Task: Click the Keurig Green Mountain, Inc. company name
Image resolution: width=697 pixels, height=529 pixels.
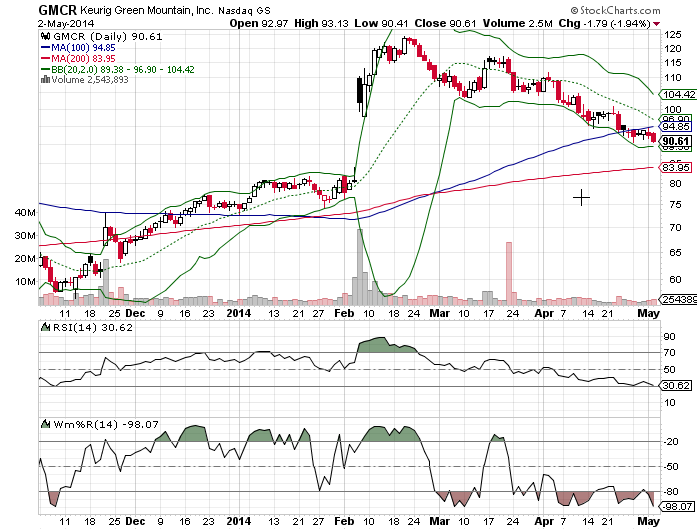Action: pyautogui.click(x=147, y=10)
